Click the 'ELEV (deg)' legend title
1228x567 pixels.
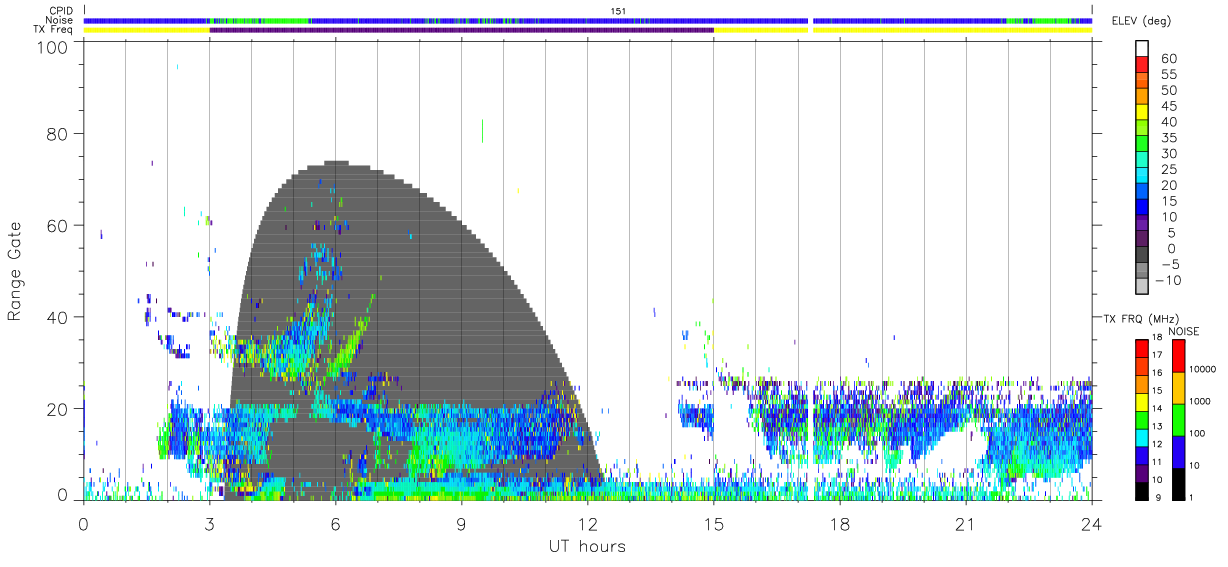1142,21
